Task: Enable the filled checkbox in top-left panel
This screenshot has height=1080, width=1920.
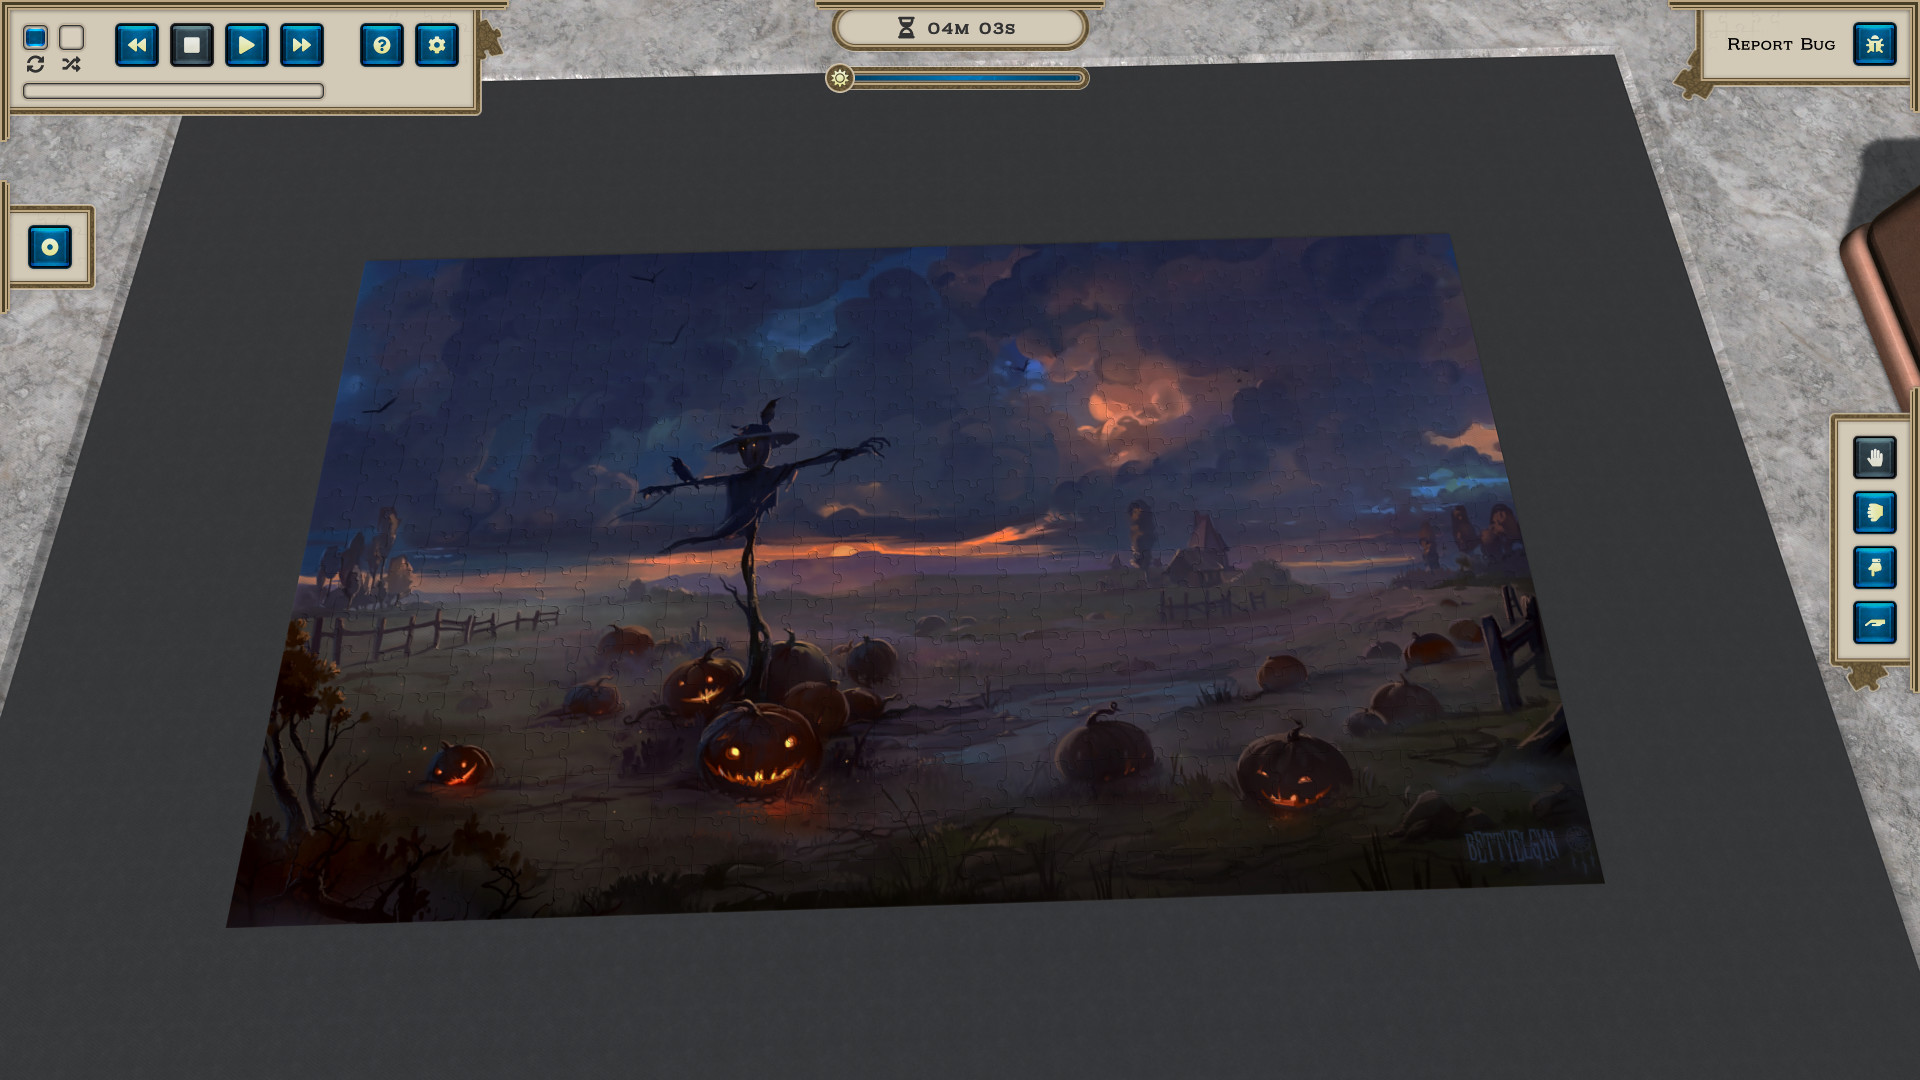Action: click(x=36, y=37)
